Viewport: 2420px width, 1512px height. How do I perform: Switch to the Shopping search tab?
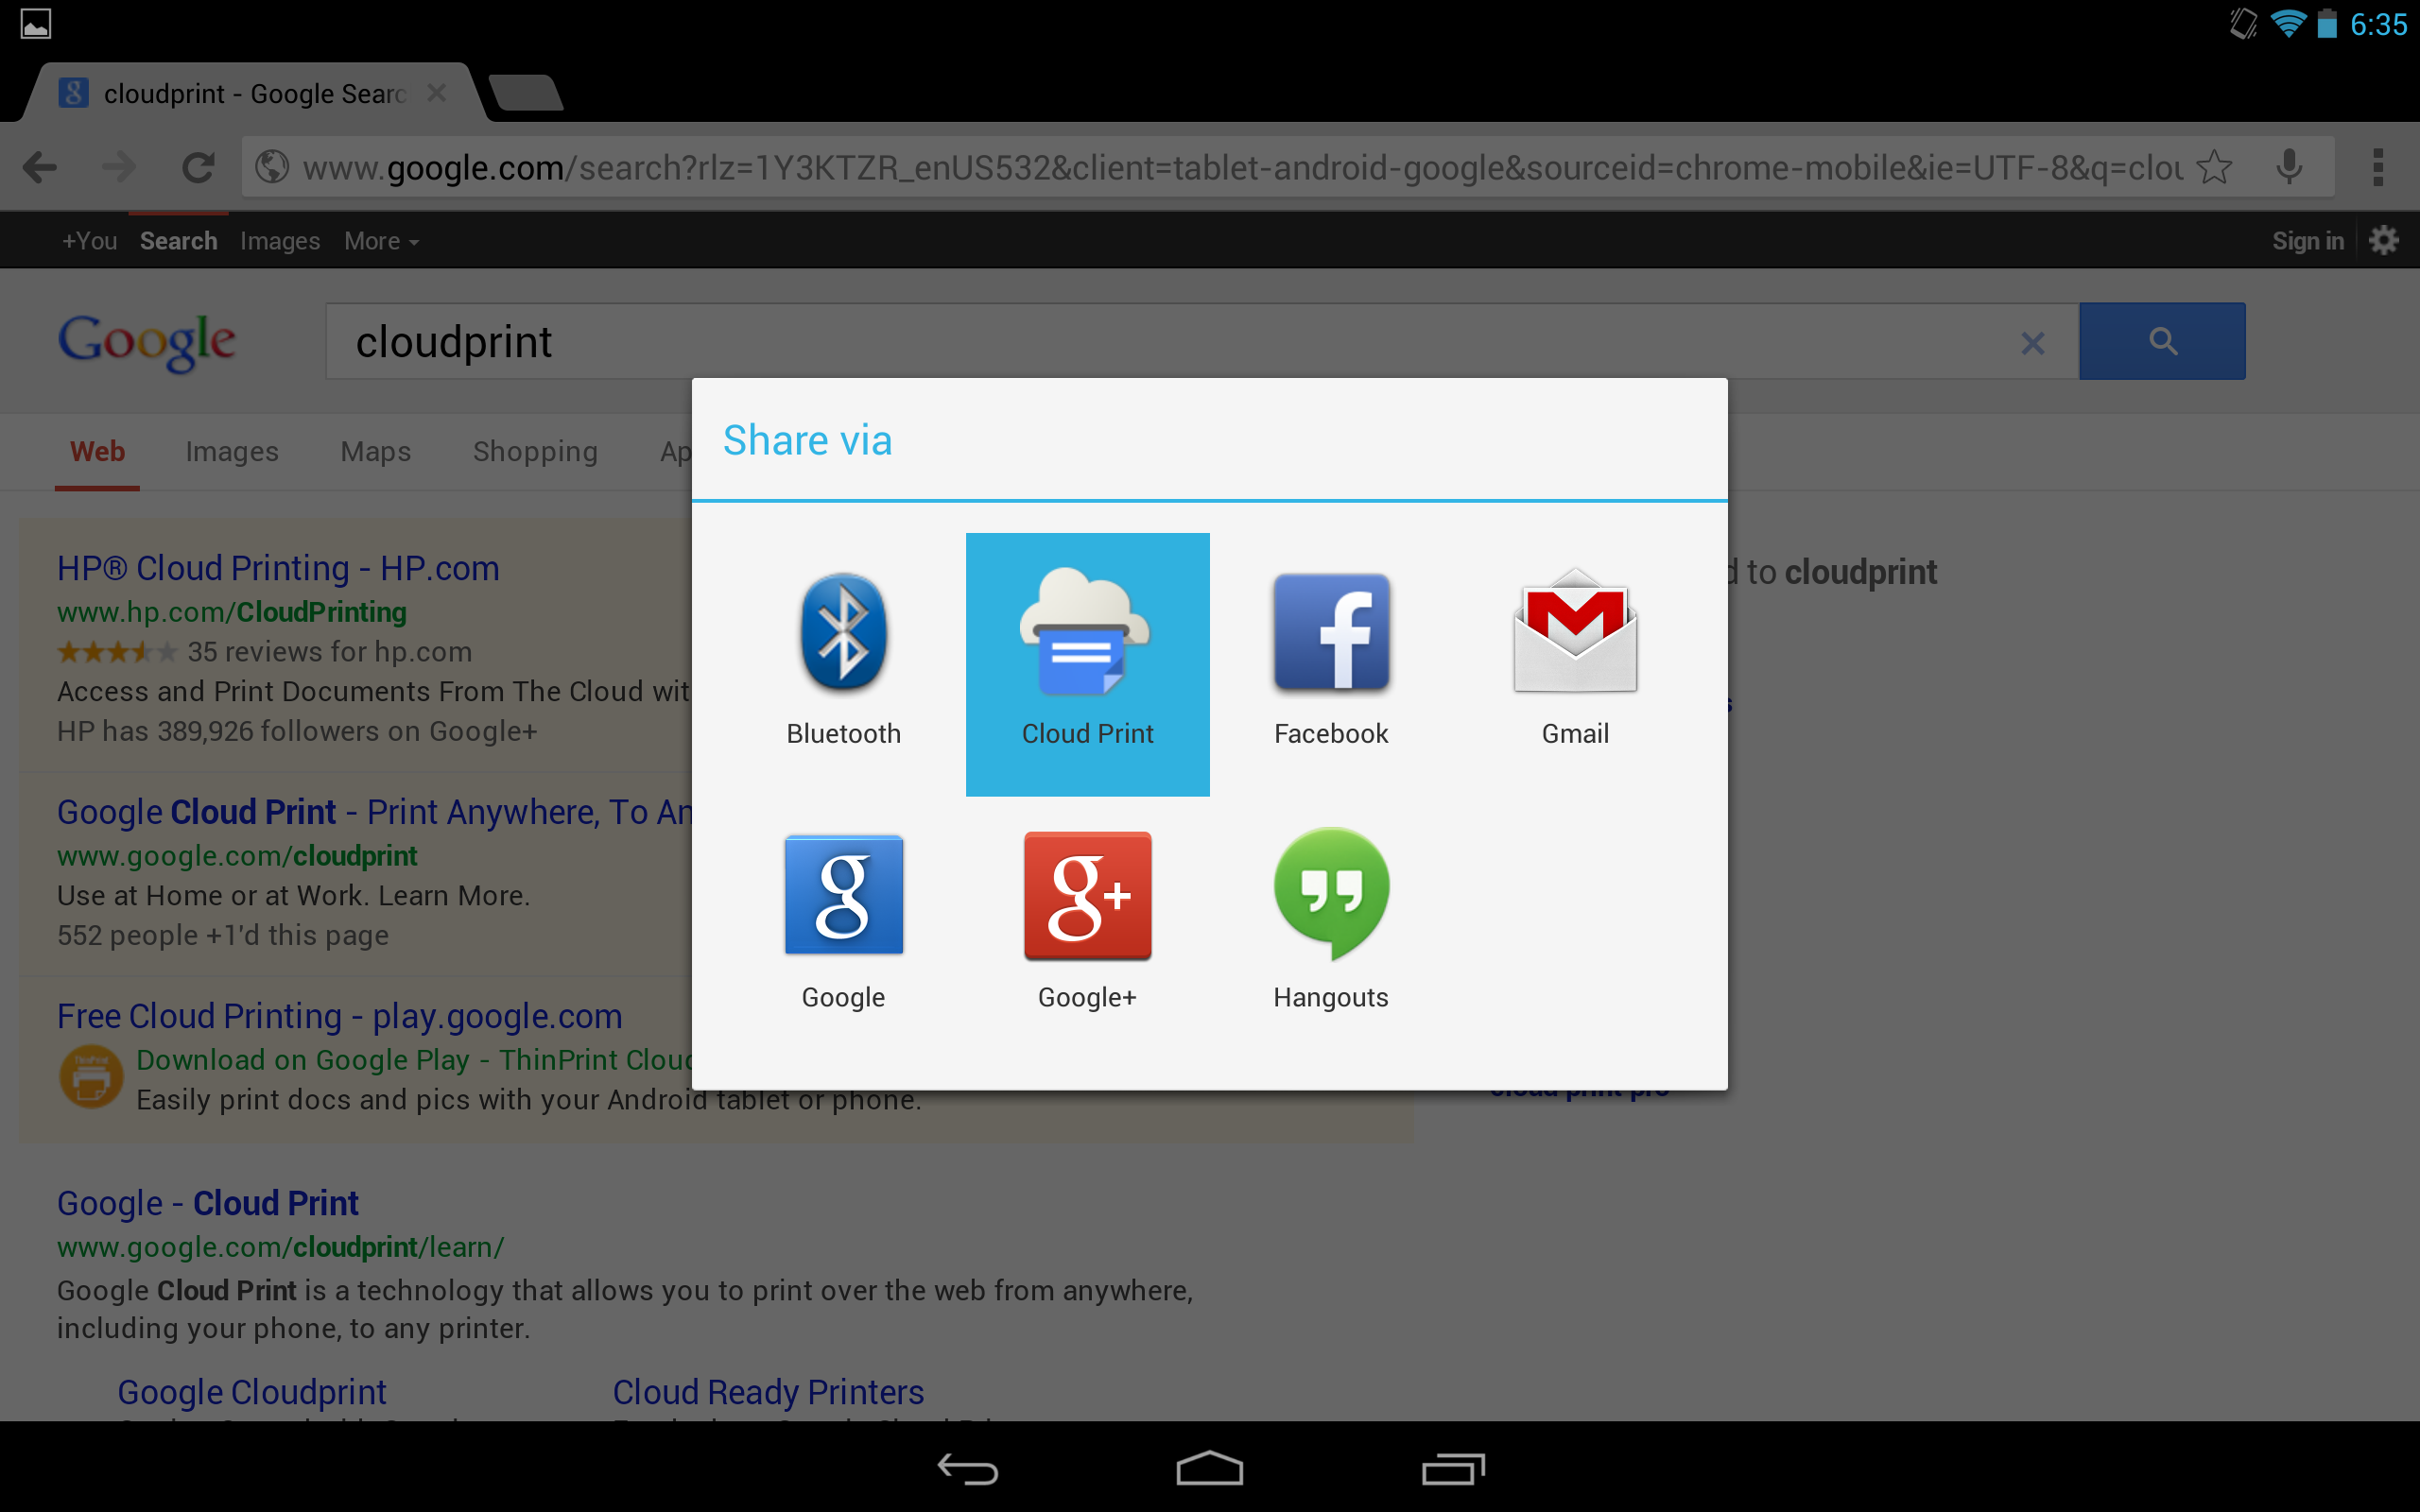point(535,451)
